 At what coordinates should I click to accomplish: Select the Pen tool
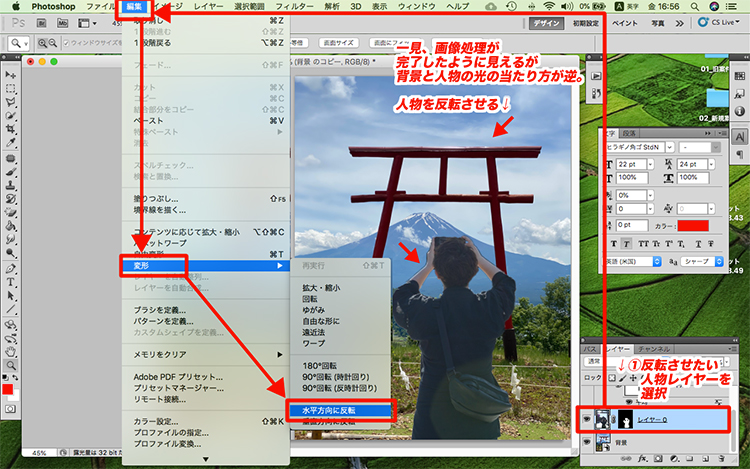pos(10,268)
